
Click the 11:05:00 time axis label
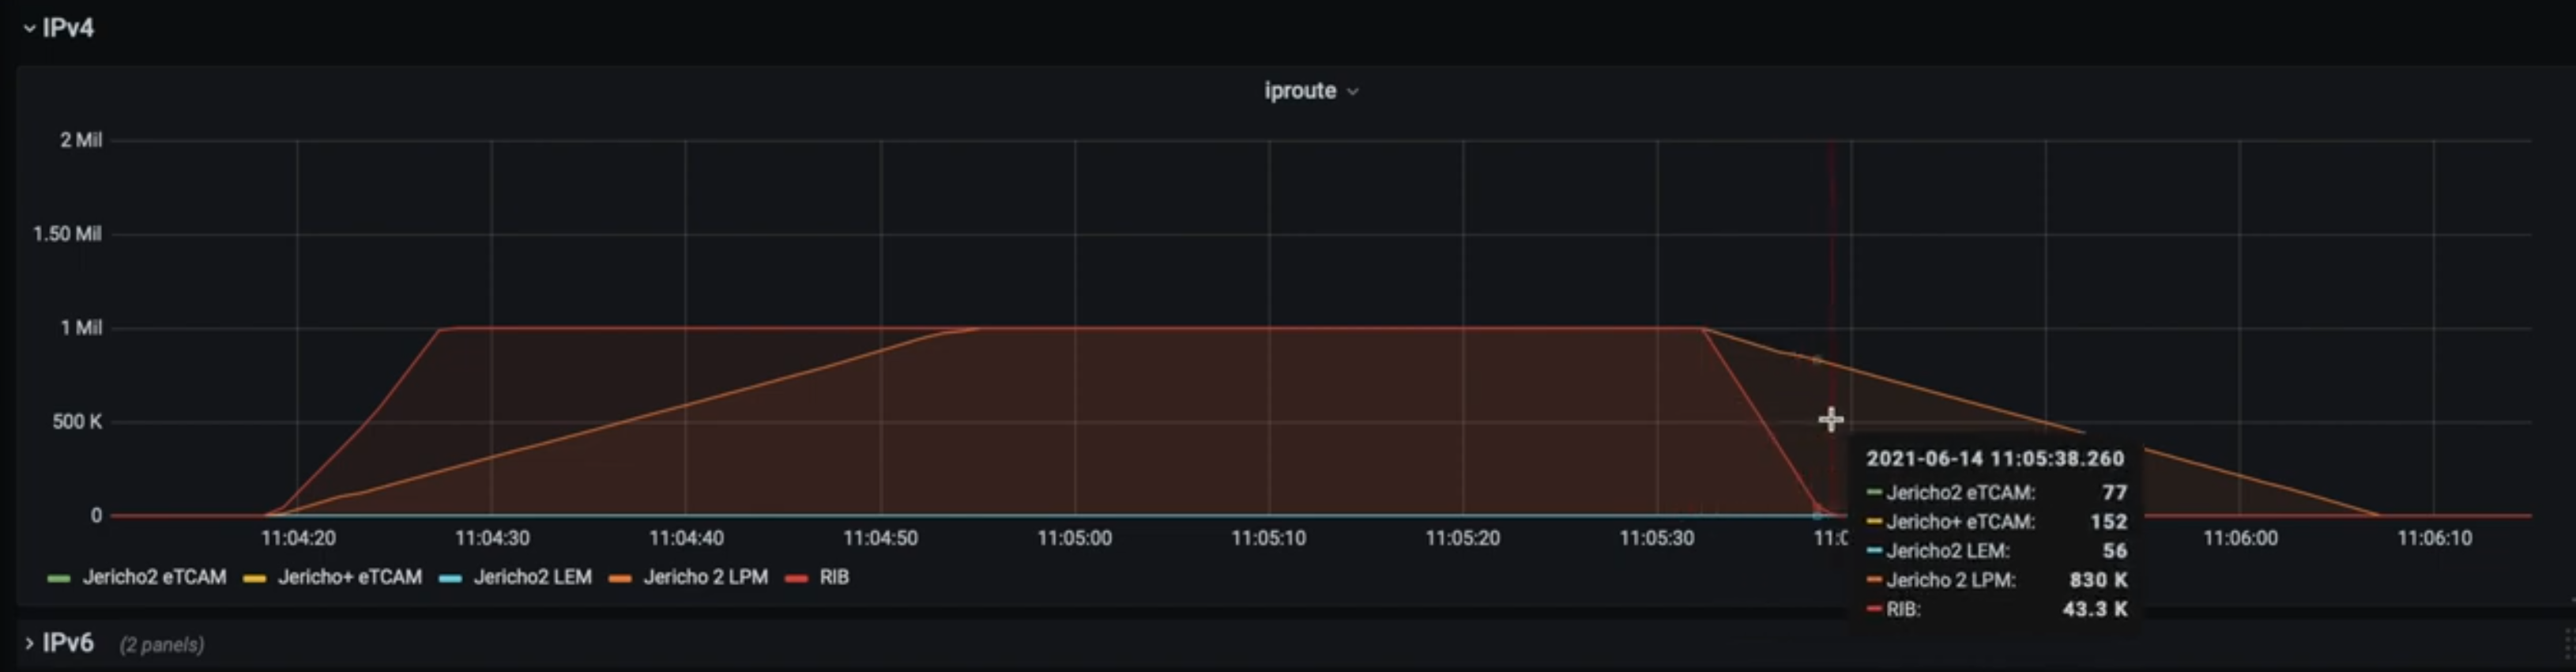coord(1074,538)
